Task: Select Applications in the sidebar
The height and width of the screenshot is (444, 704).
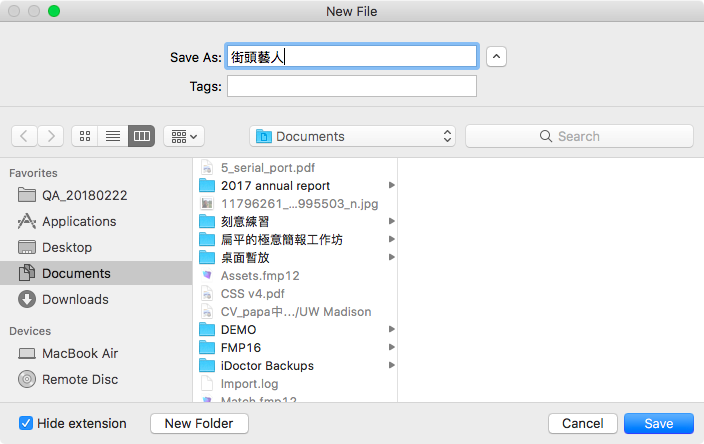Action: 96,221
